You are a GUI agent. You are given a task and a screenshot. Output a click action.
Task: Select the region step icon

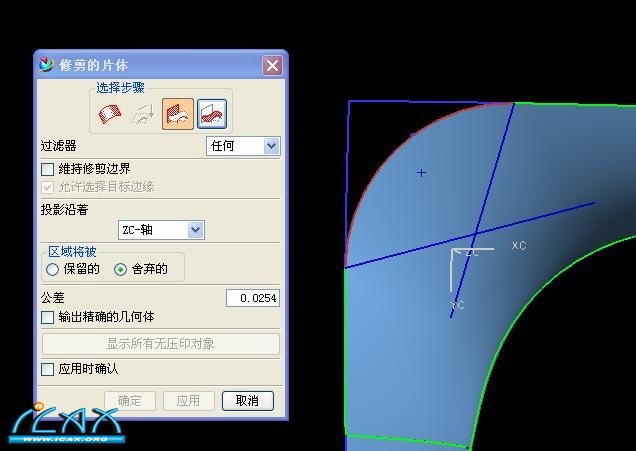212,114
